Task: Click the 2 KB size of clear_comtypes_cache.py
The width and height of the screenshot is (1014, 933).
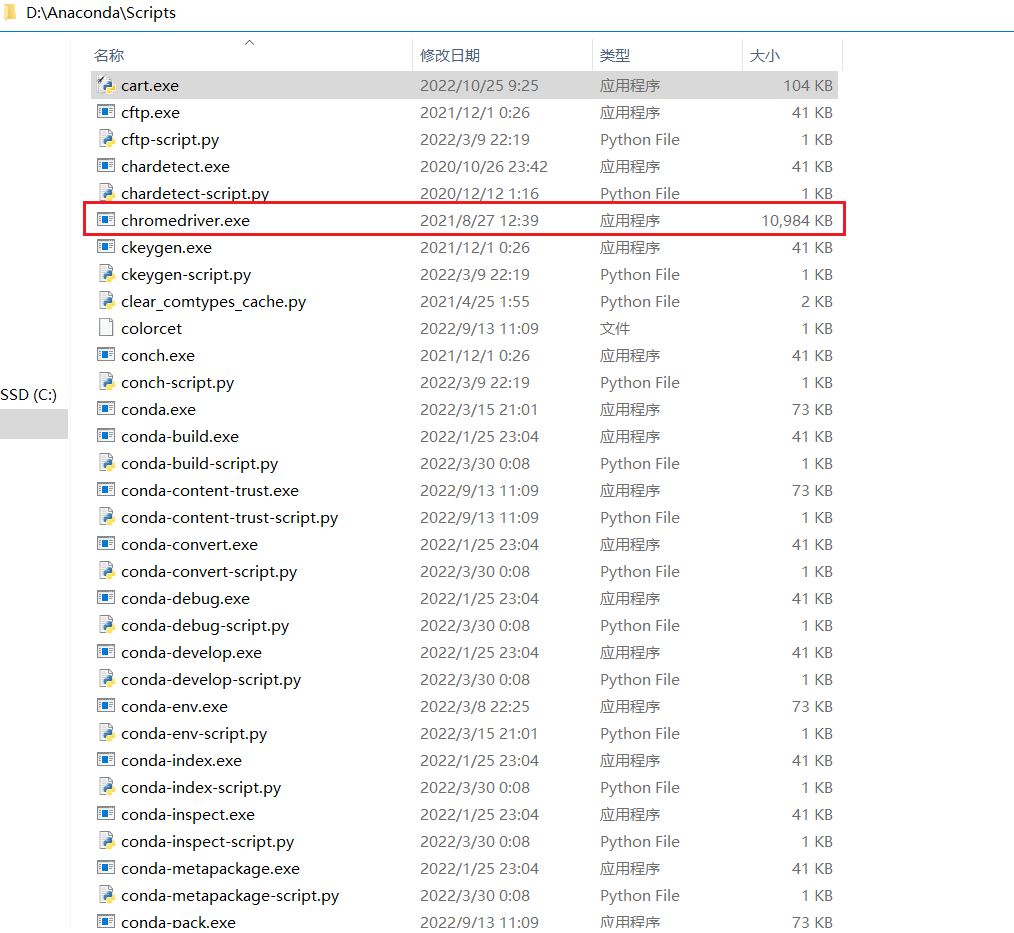Action: [x=817, y=301]
